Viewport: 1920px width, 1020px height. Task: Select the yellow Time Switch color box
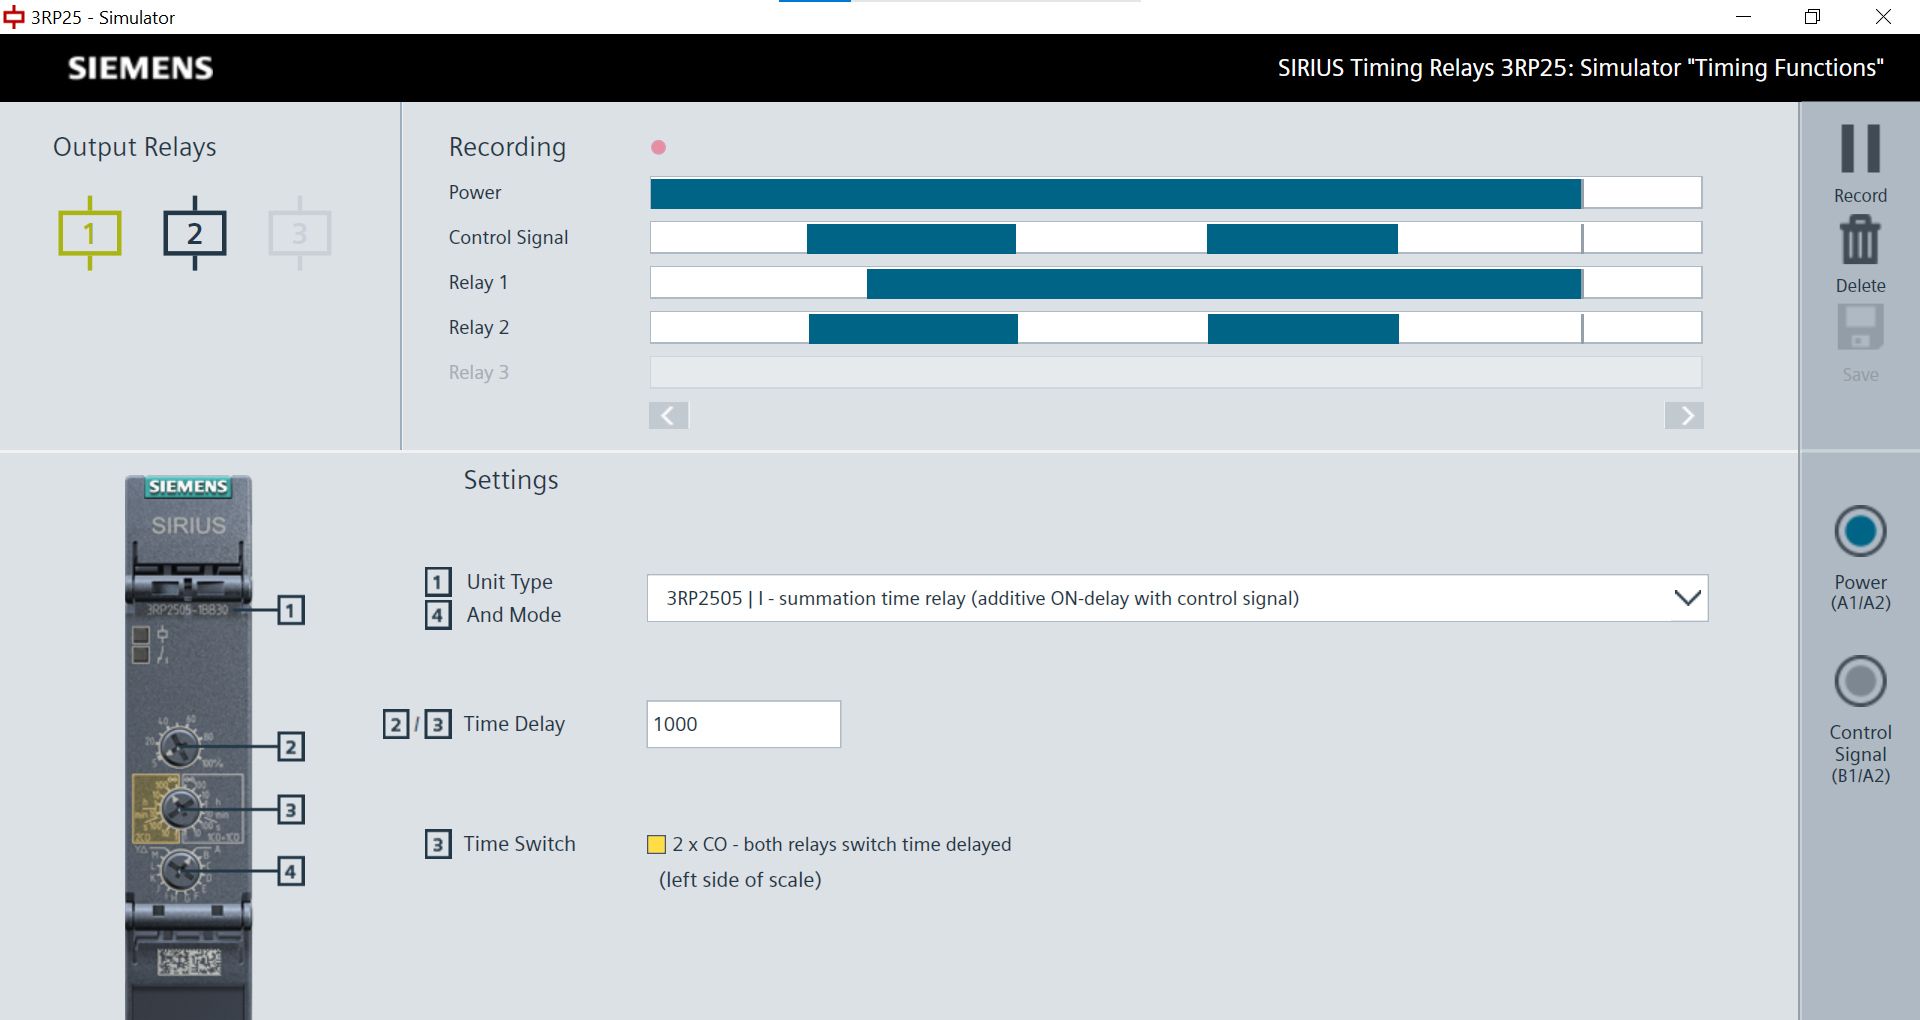[x=657, y=845]
